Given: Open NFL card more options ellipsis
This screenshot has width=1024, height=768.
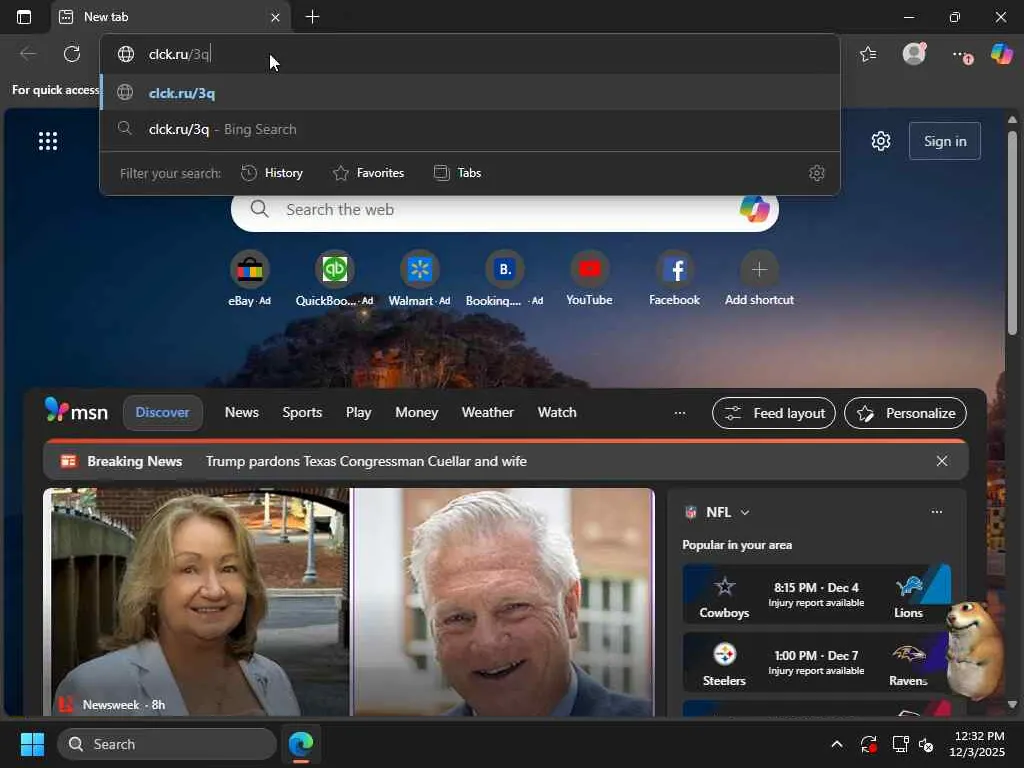Looking at the screenshot, I should pyautogui.click(x=936, y=512).
